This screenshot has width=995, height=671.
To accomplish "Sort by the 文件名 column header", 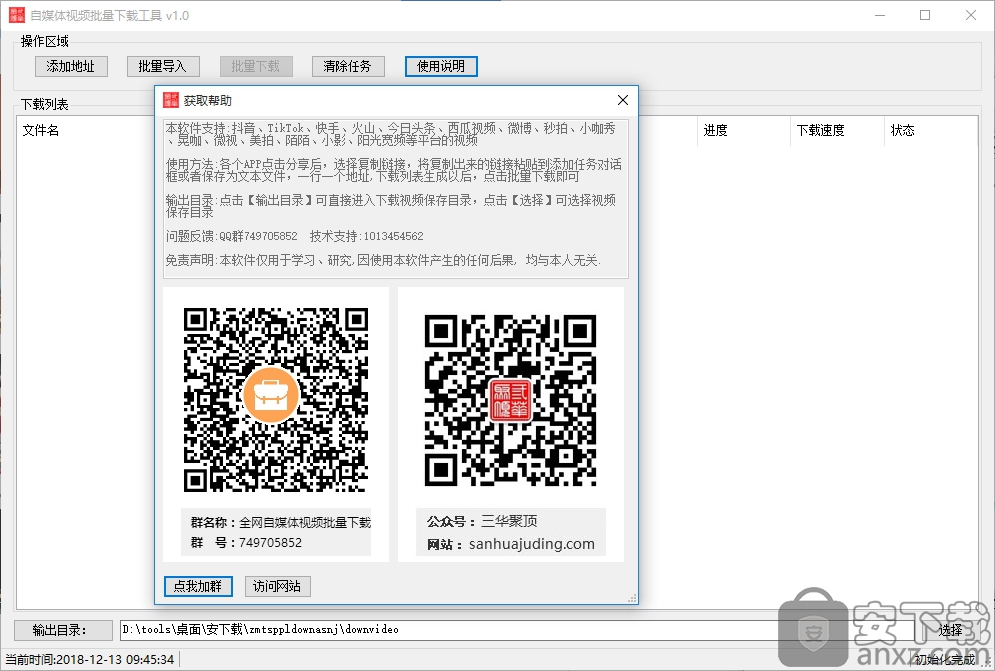I will point(41,130).
